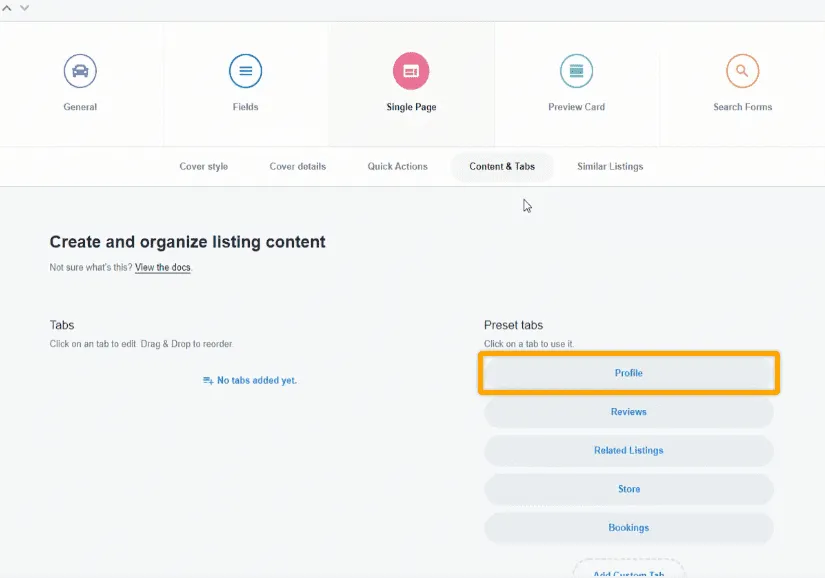
Task: Click the General car icon
Action: pos(80,71)
